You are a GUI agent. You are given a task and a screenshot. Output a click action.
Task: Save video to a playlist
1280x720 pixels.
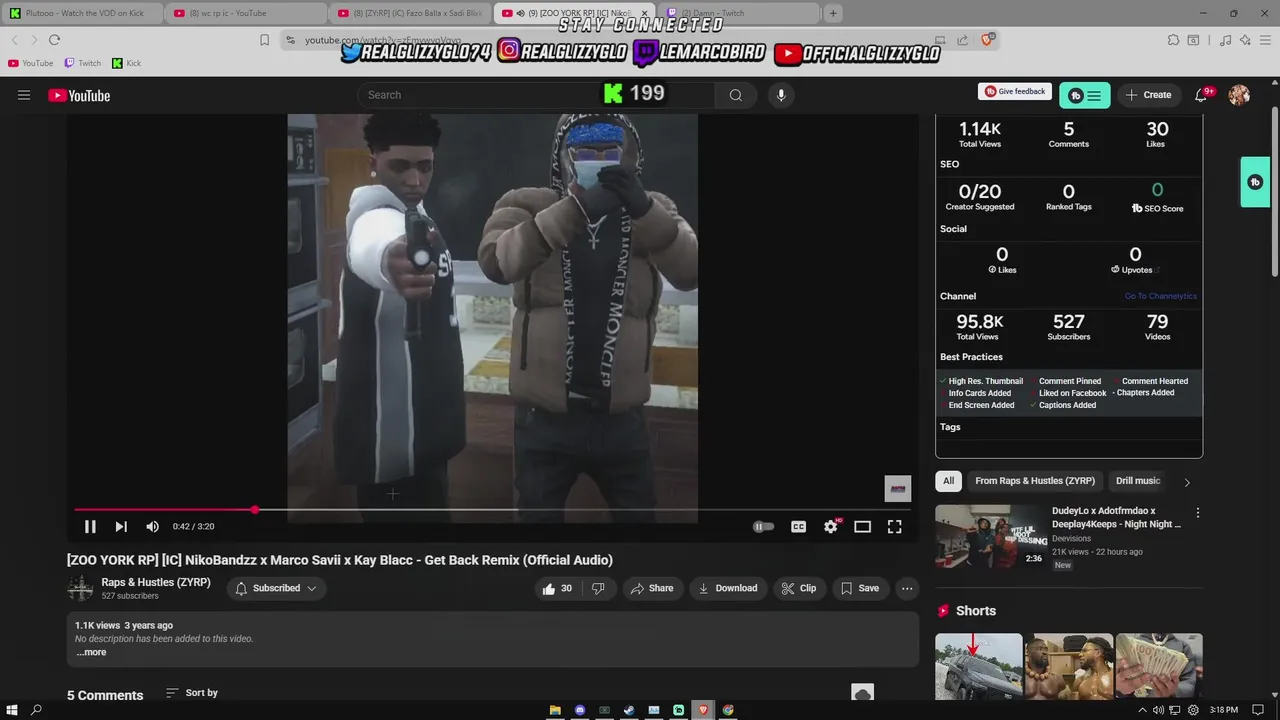click(x=860, y=588)
